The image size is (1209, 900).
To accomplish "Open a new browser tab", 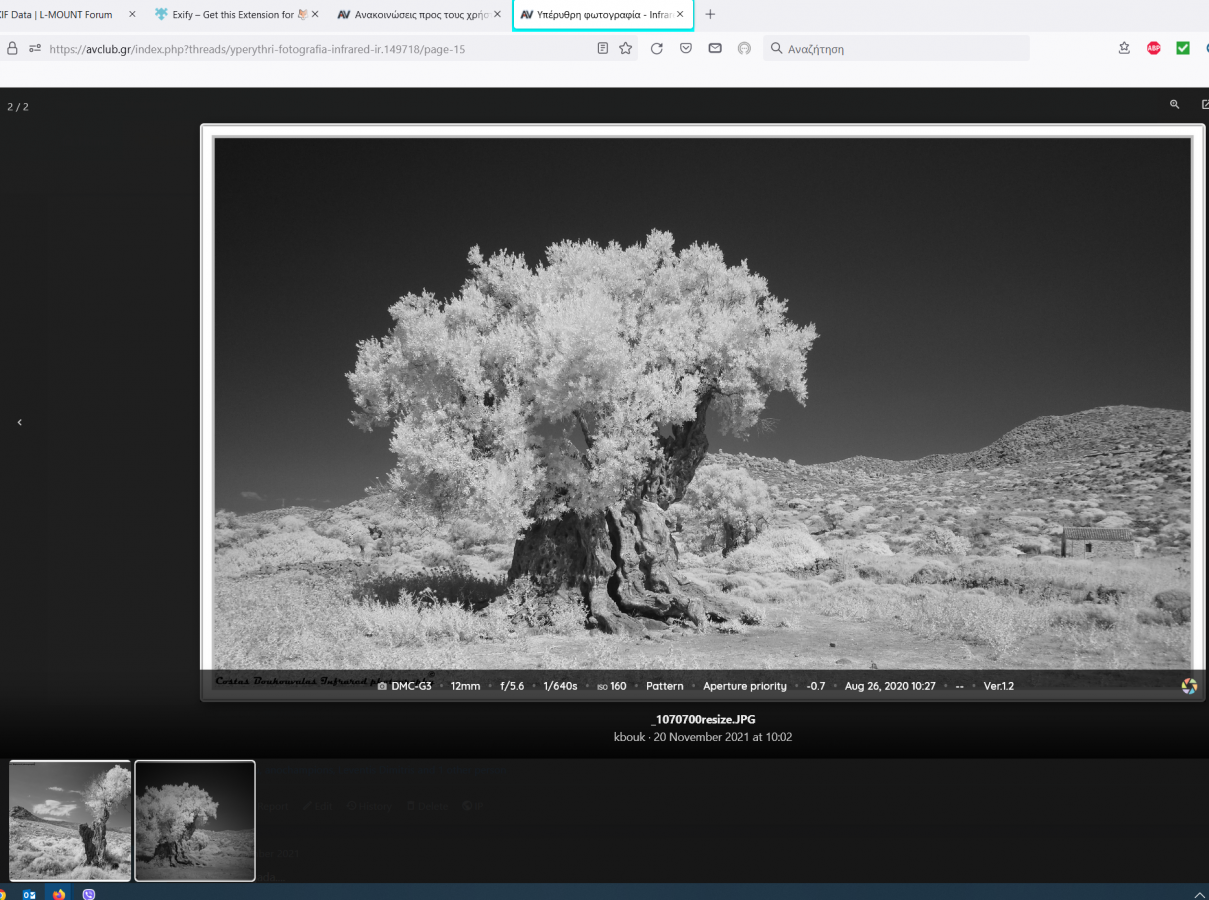I will point(710,15).
